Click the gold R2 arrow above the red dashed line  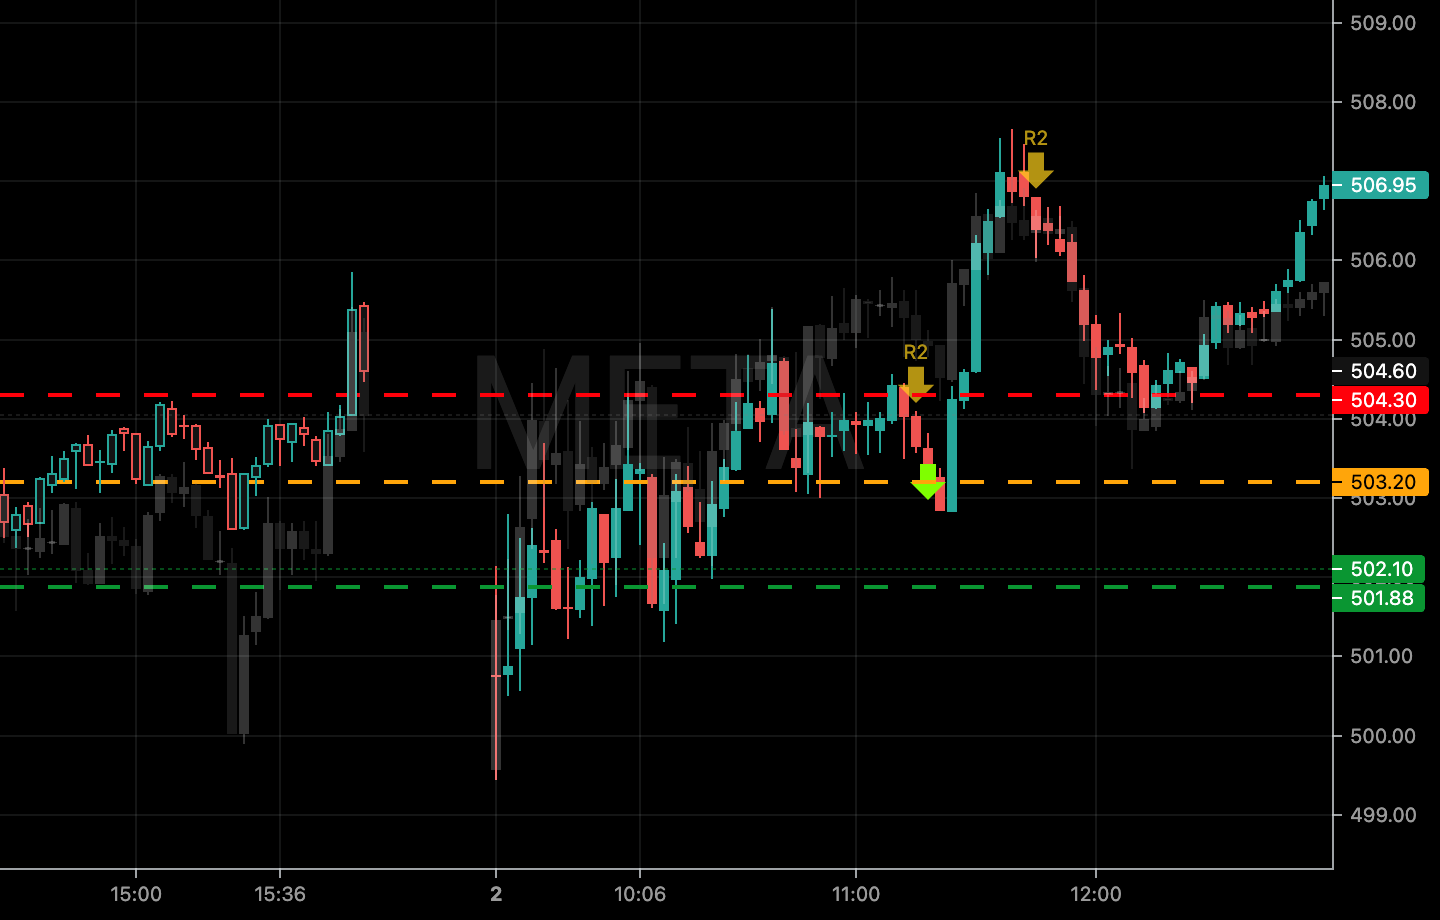(916, 383)
